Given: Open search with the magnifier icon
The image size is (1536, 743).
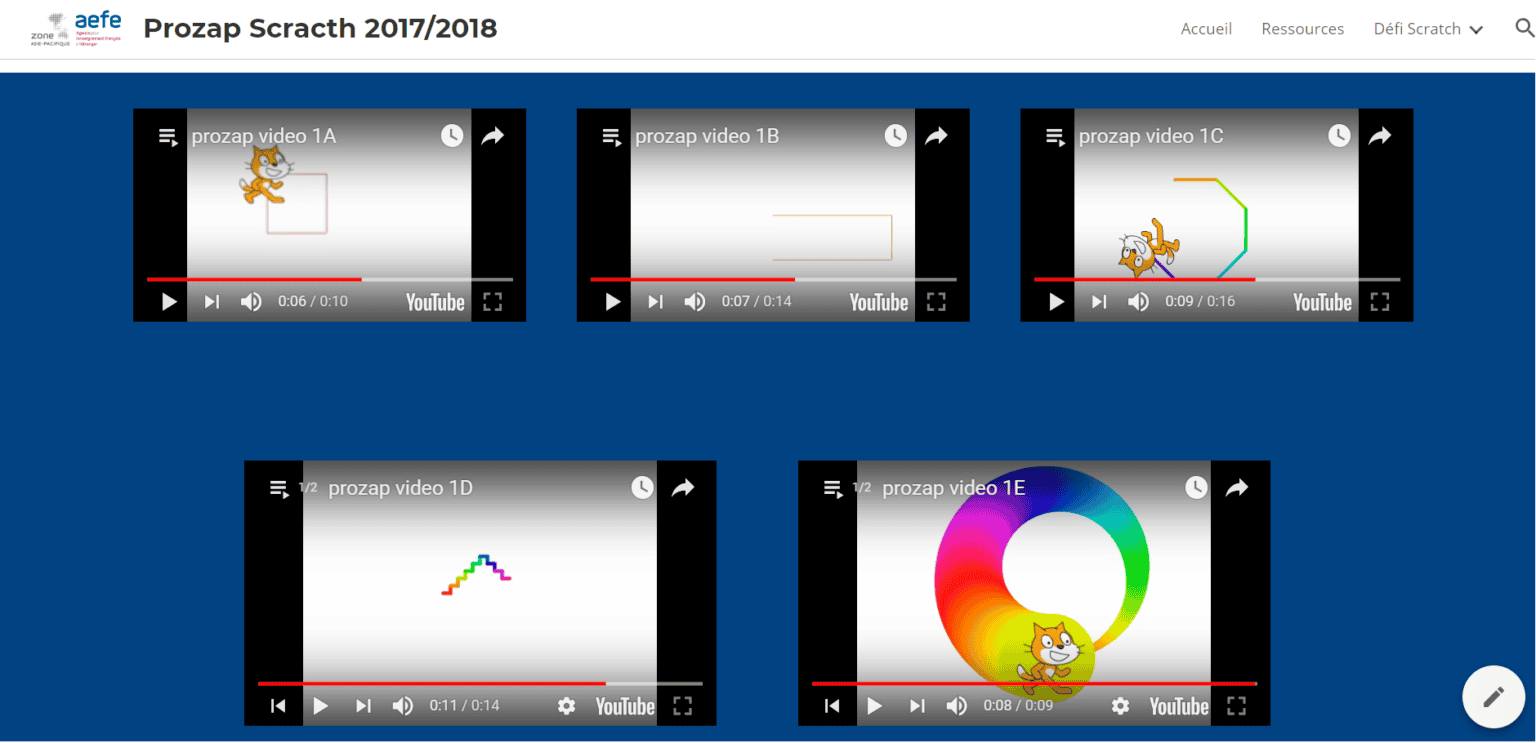Looking at the screenshot, I should (1524, 29).
